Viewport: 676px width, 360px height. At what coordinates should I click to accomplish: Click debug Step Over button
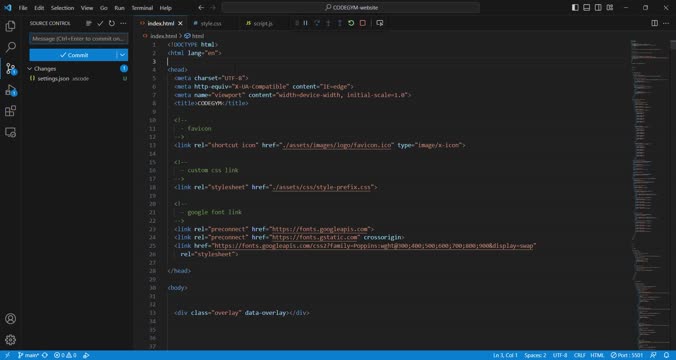[x=317, y=23]
